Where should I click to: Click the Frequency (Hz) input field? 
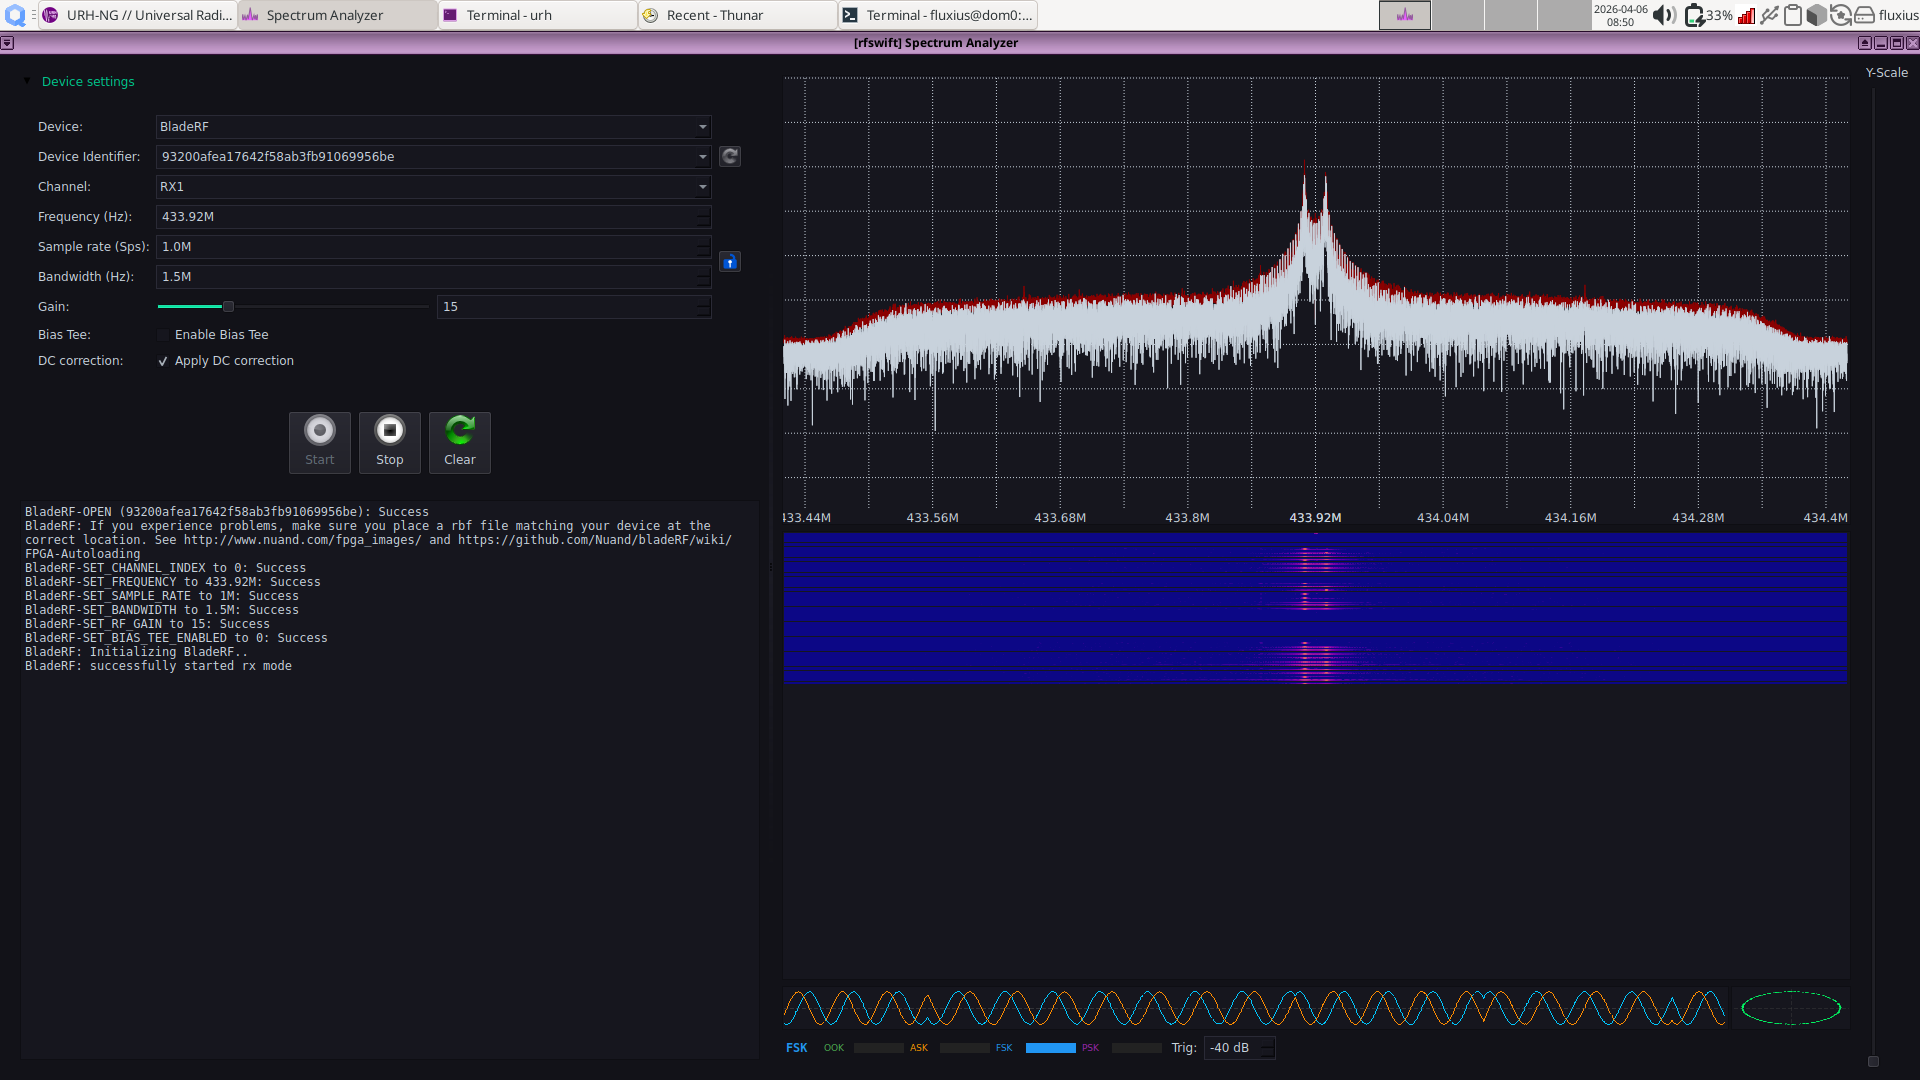(x=425, y=217)
